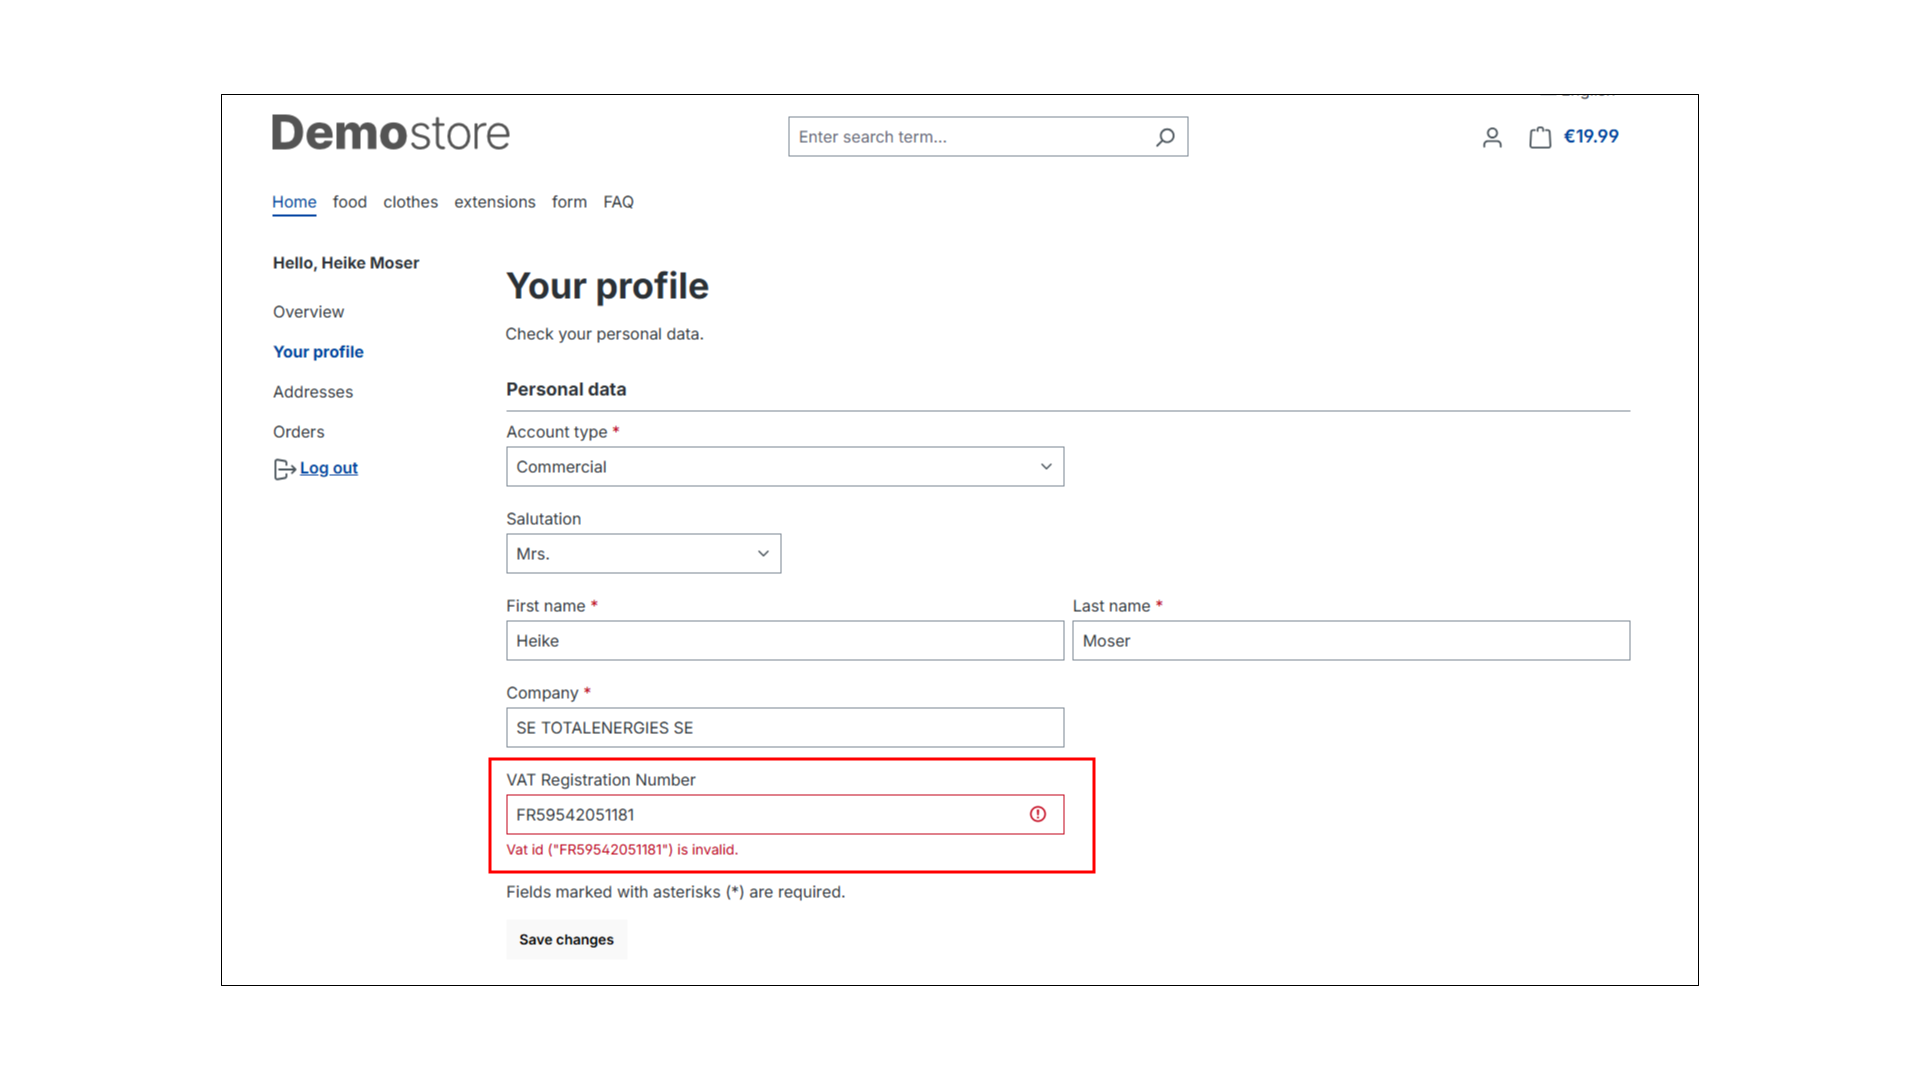
Task: Click the Log out link
Action: 329,468
